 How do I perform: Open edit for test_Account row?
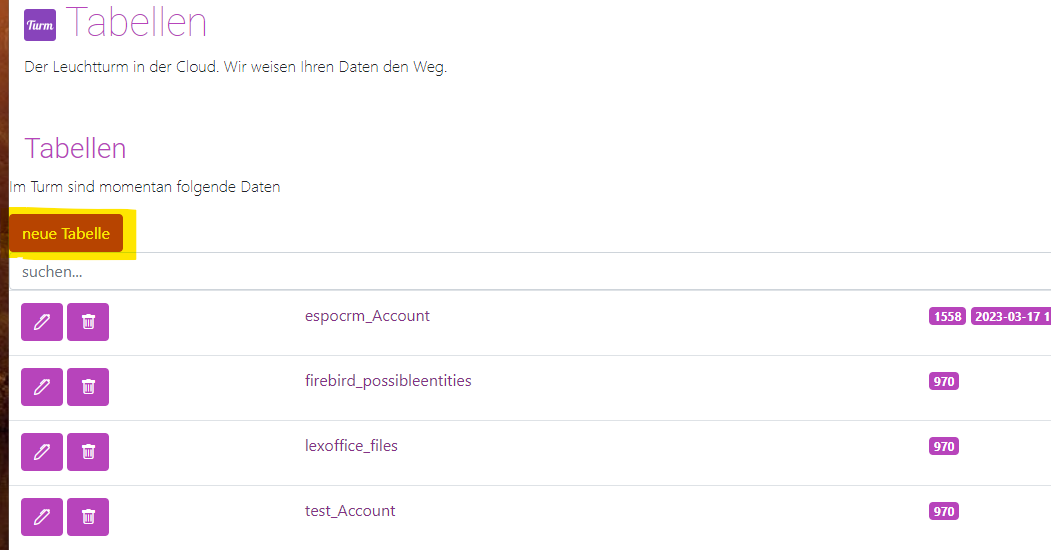(x=42, y=517)
